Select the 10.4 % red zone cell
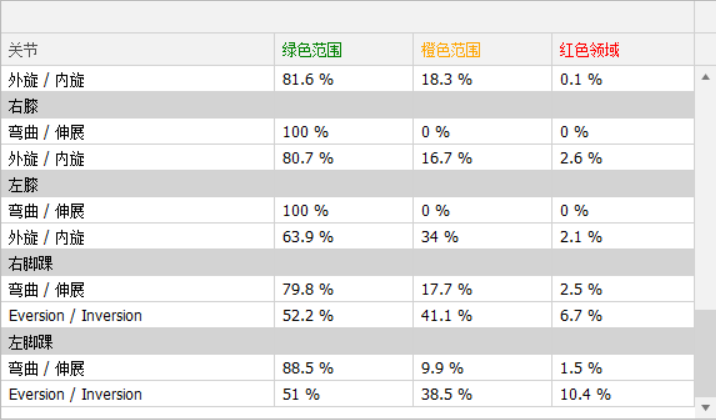 pyautogui.click(x=585, y=394)
